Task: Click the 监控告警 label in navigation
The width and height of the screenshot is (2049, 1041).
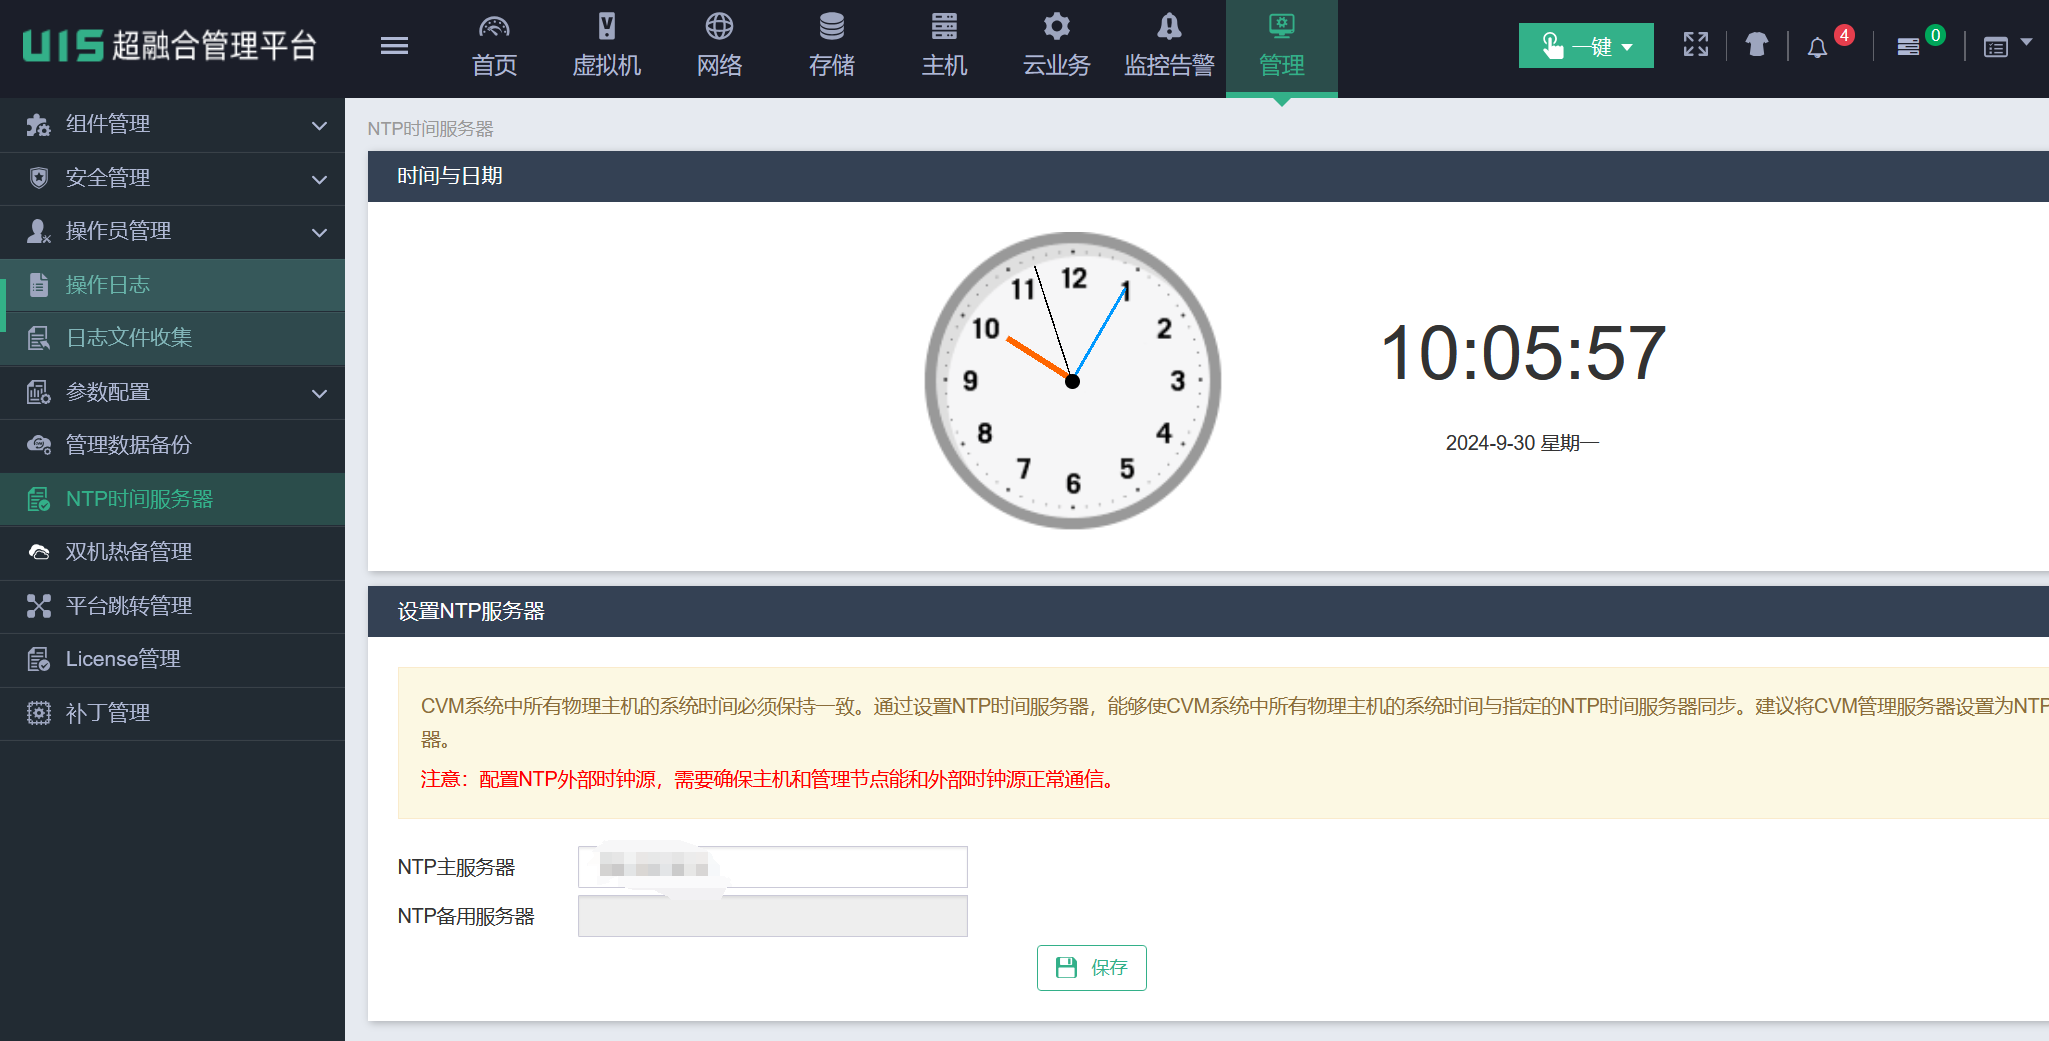Action: (x=1169, y=65)
